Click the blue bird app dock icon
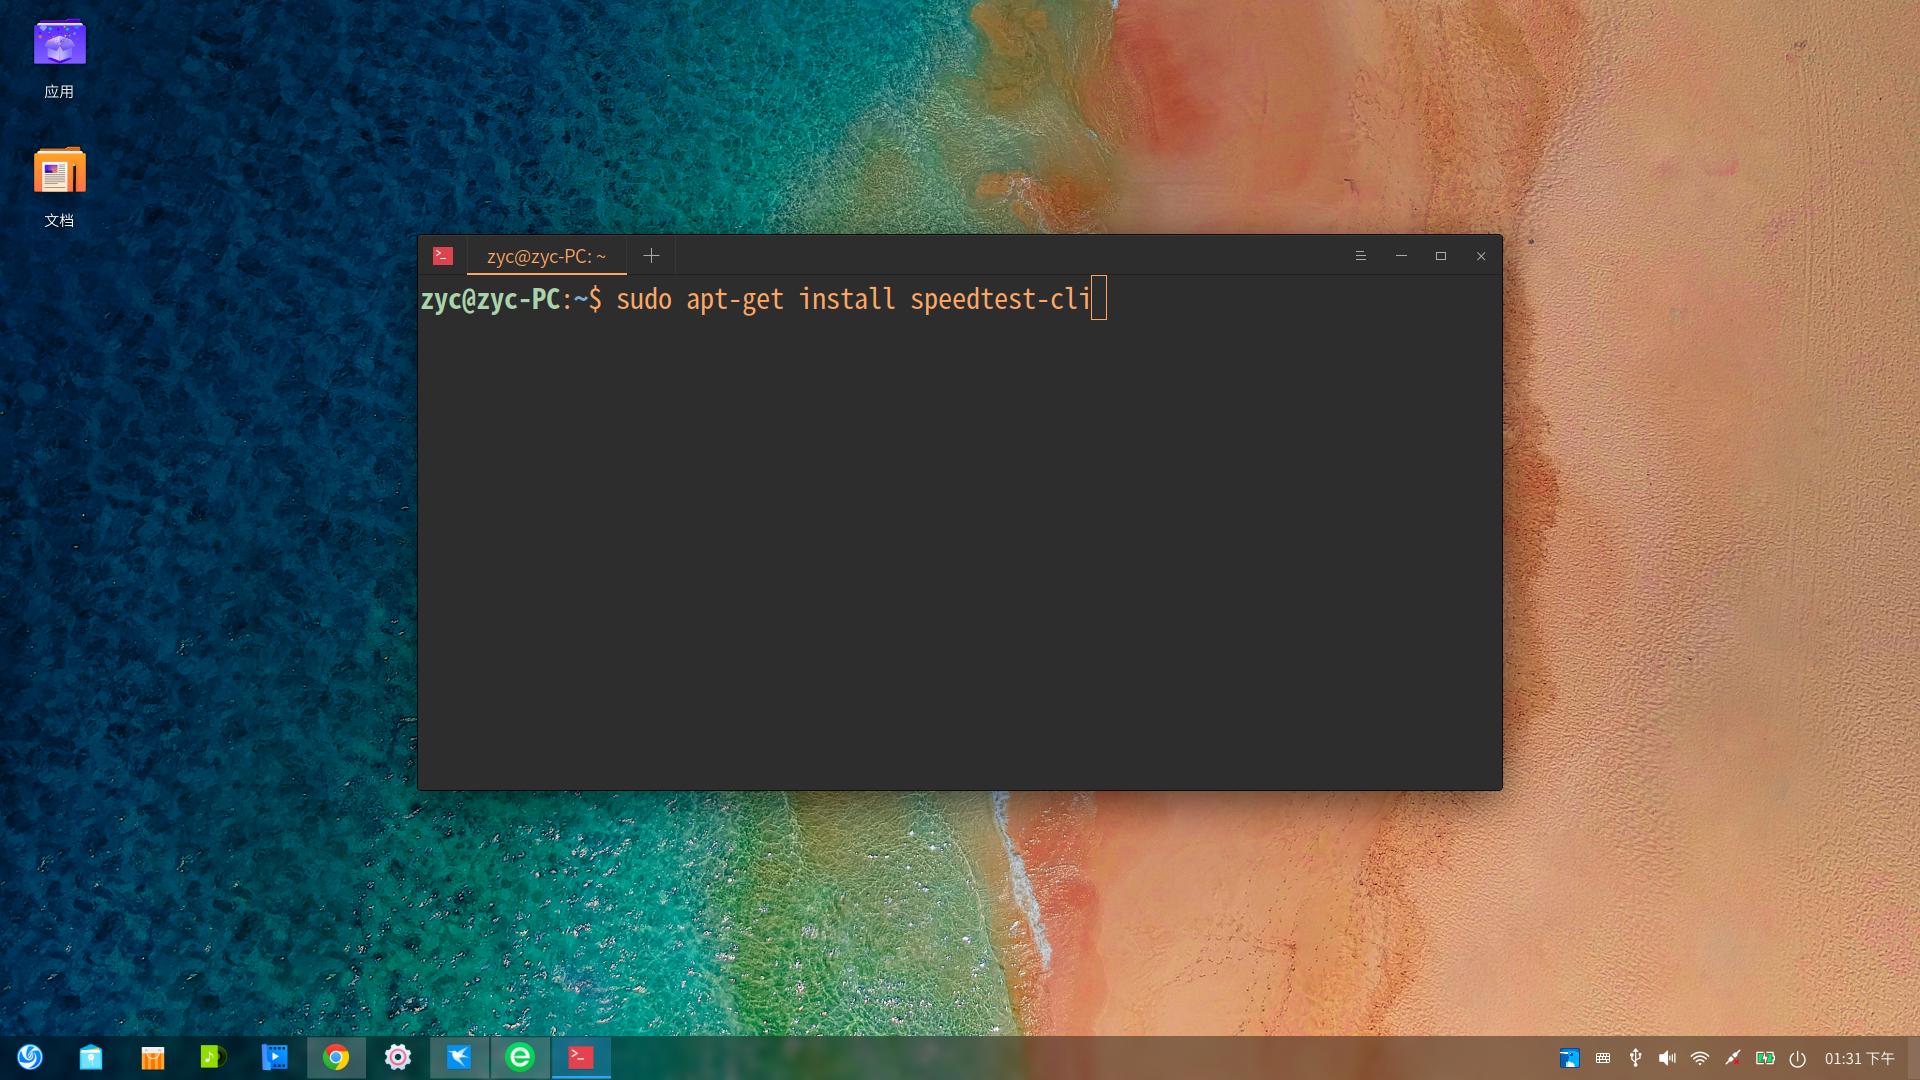1920x1080 pixels. tap(459, 1057)
